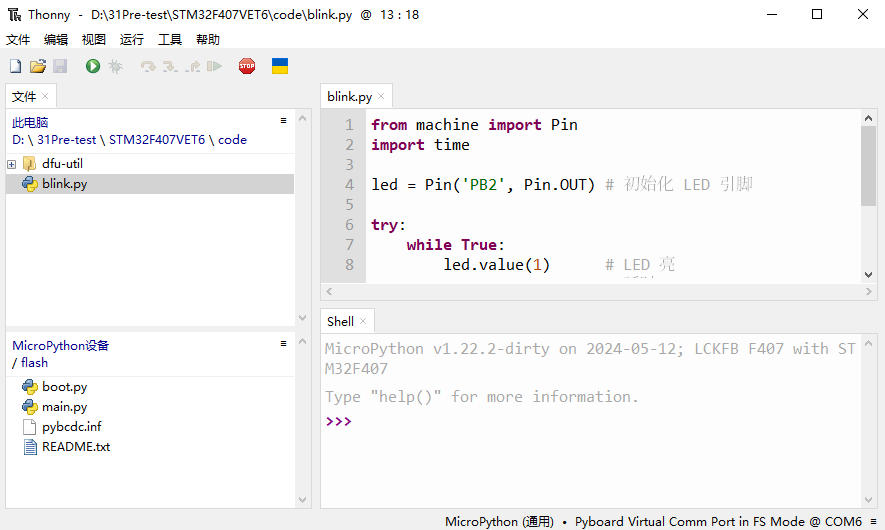Open interpreter selector in the status bar

pyautogui.click(x=653, y=522)
